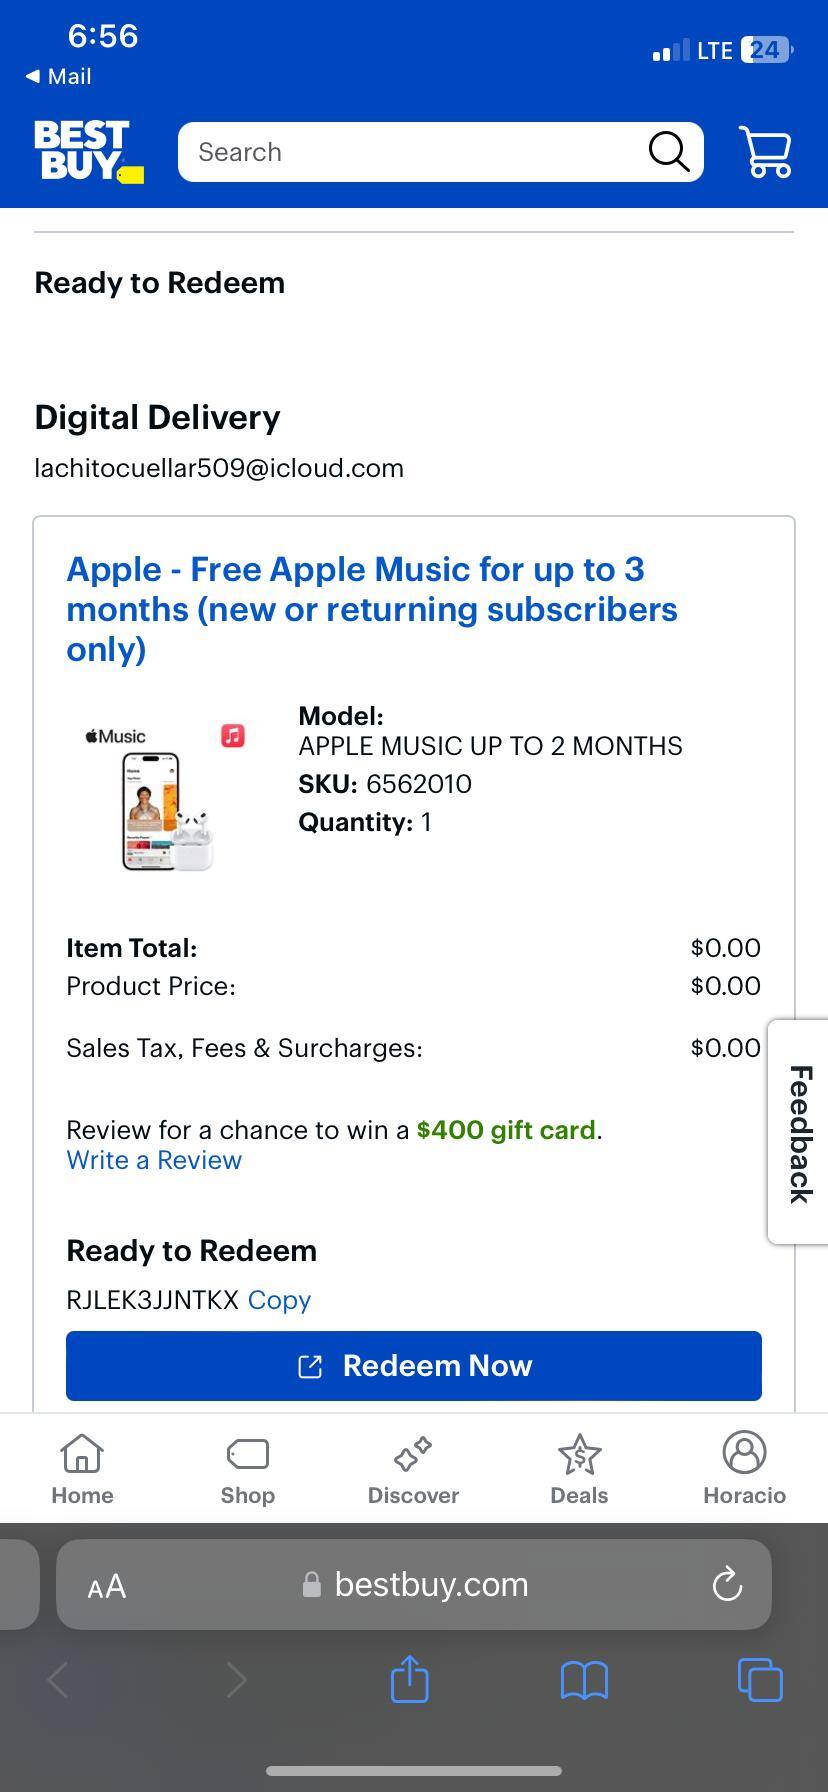
Task: Tap the search magnifier icon
Action: point(667,152)
